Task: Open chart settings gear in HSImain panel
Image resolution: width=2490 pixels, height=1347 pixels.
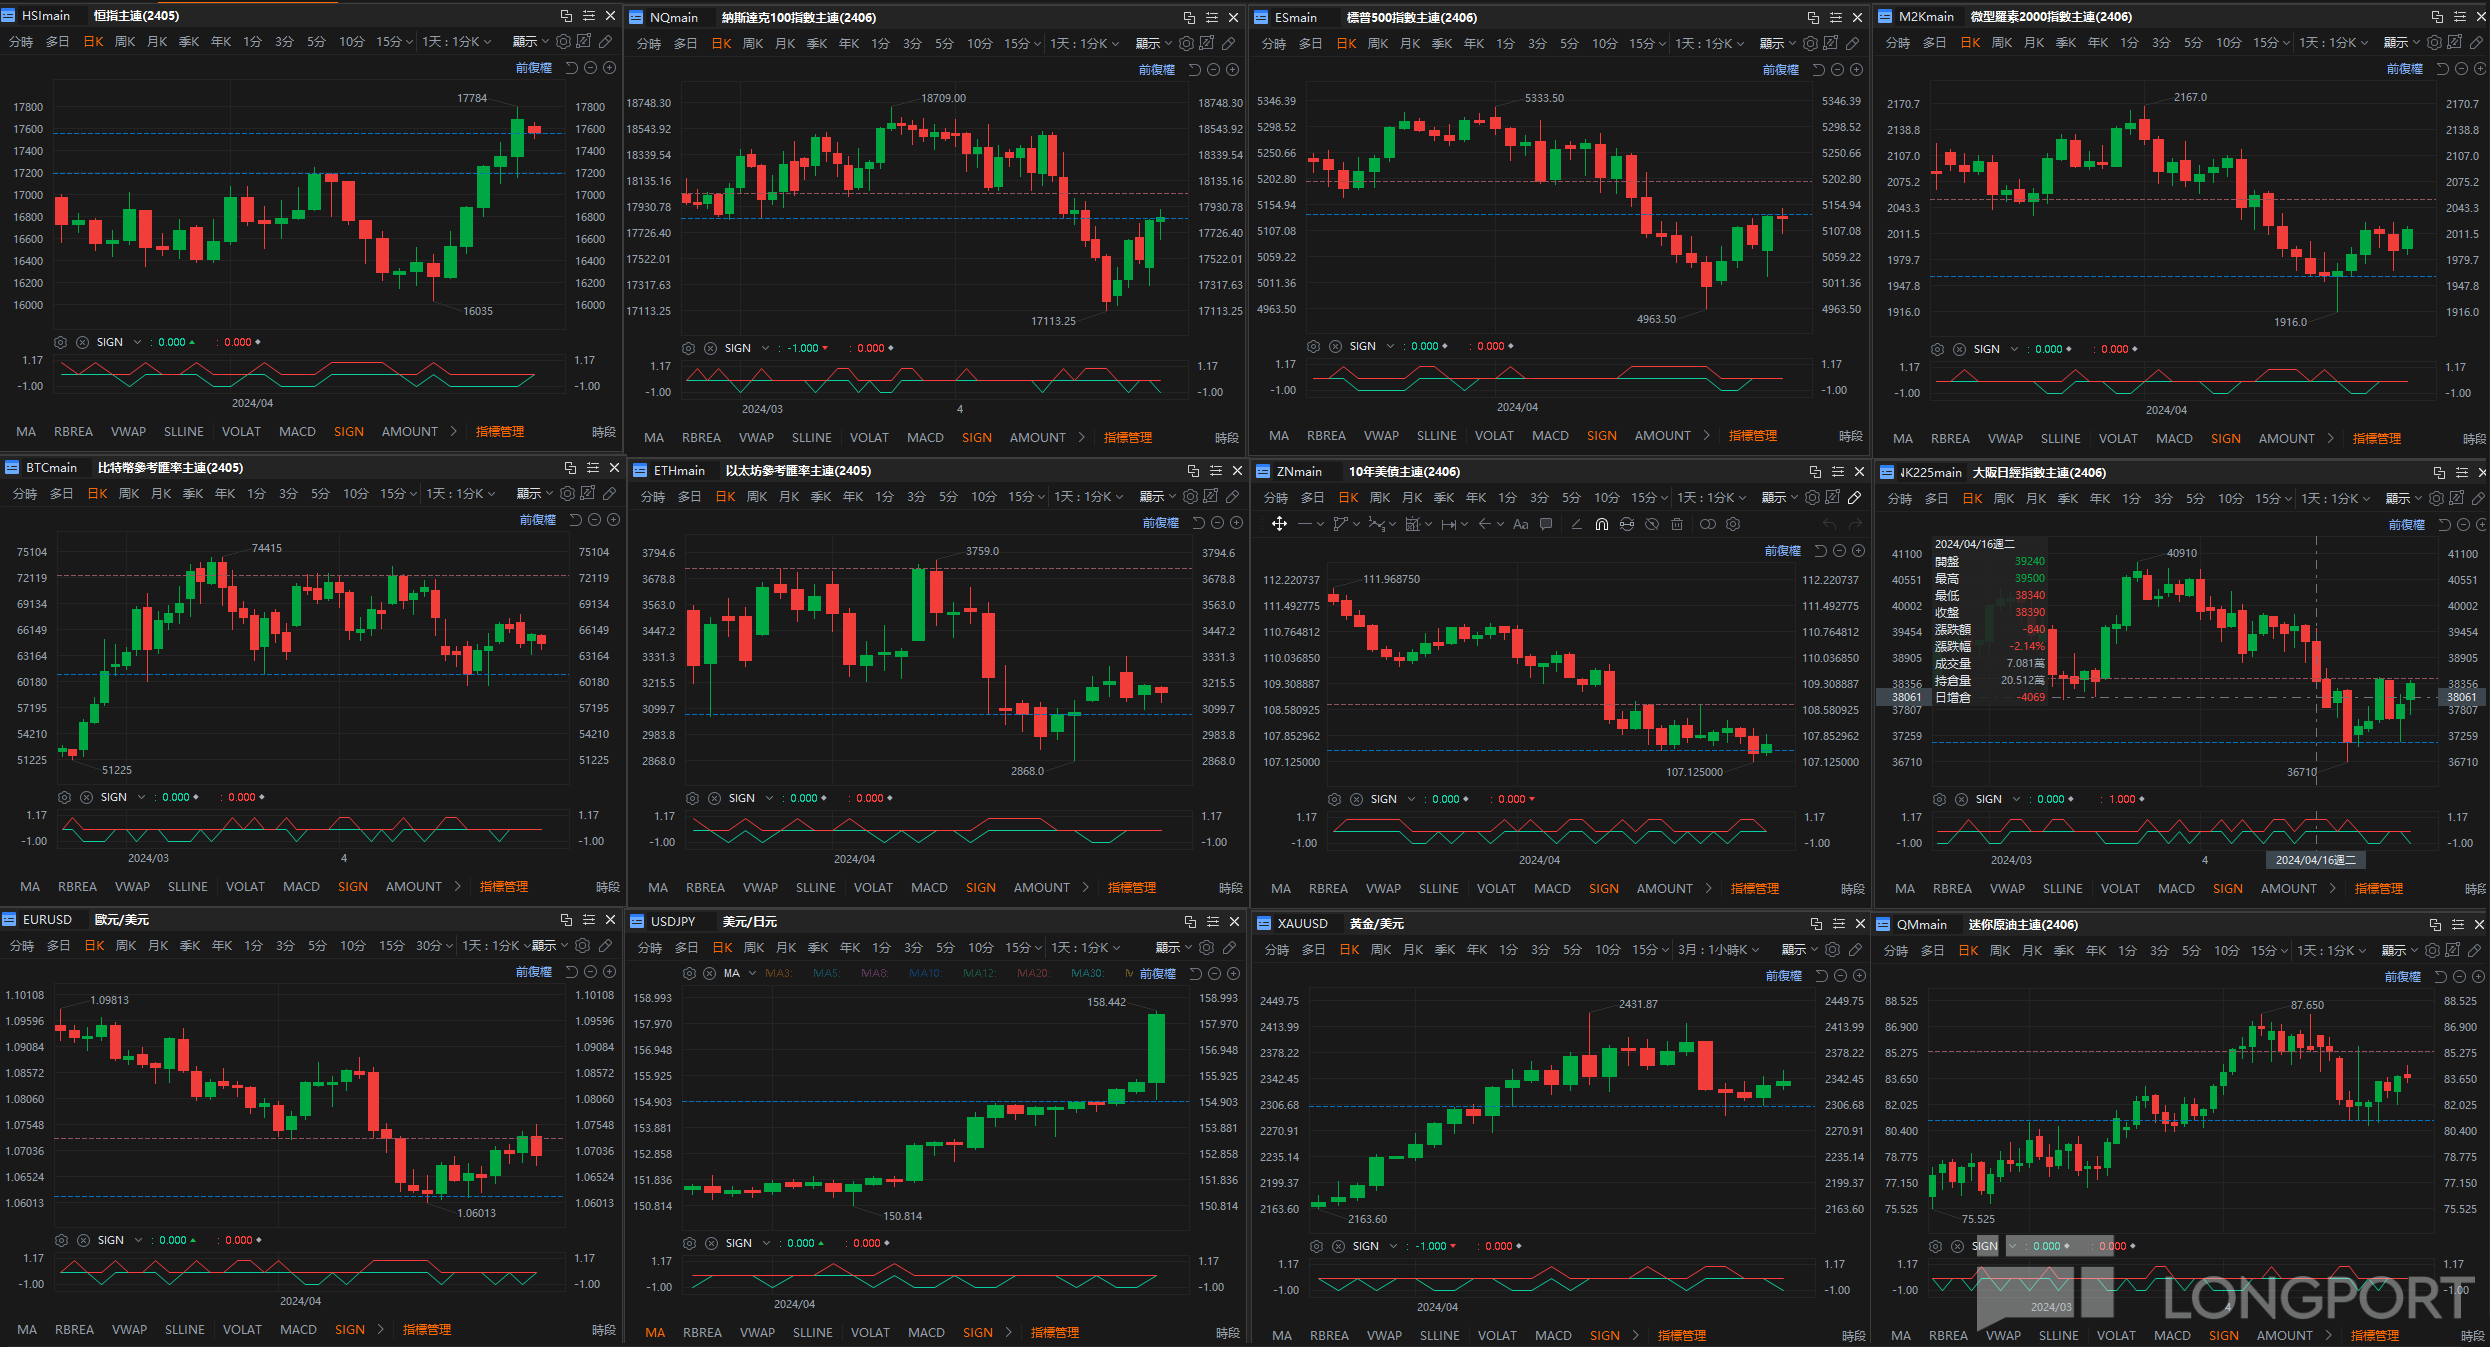Action: (x=563, y=42)
